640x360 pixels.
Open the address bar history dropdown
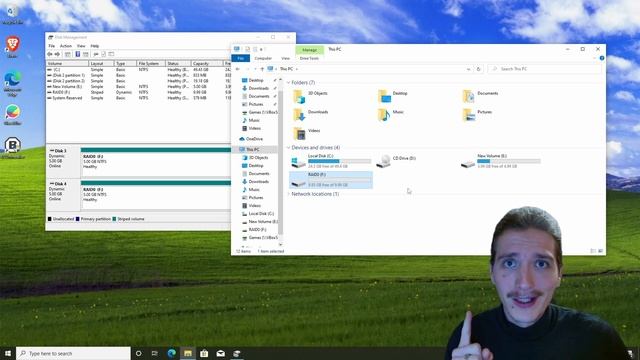468,69
